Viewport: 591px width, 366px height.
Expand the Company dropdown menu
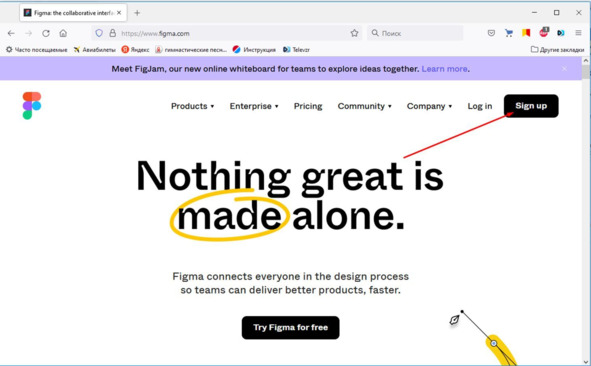point(429,106)
